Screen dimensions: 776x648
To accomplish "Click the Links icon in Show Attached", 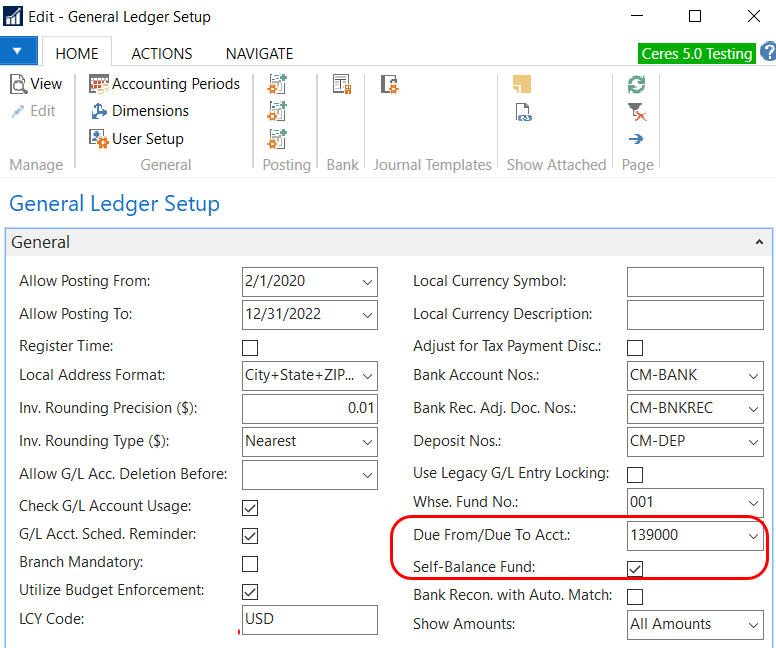I will tap(522, 112).
